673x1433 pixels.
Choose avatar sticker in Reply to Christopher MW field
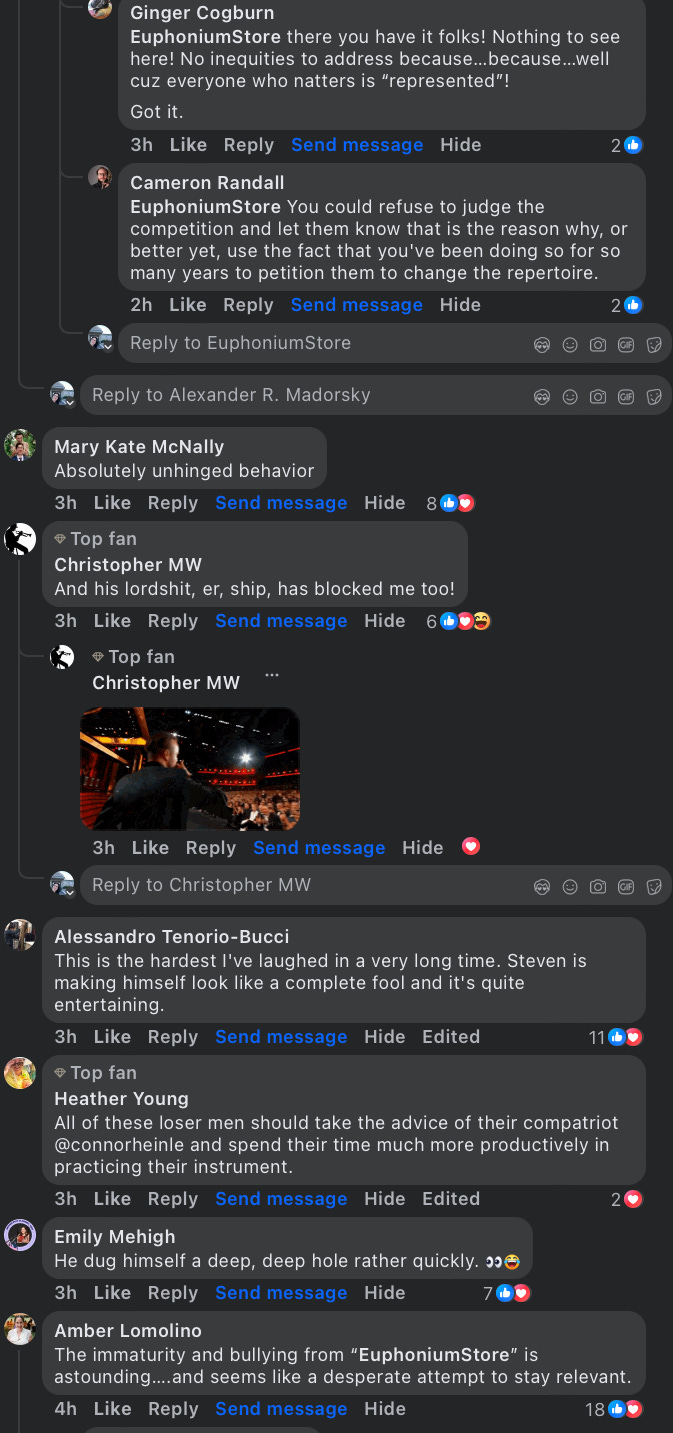(x=542, y=886)
